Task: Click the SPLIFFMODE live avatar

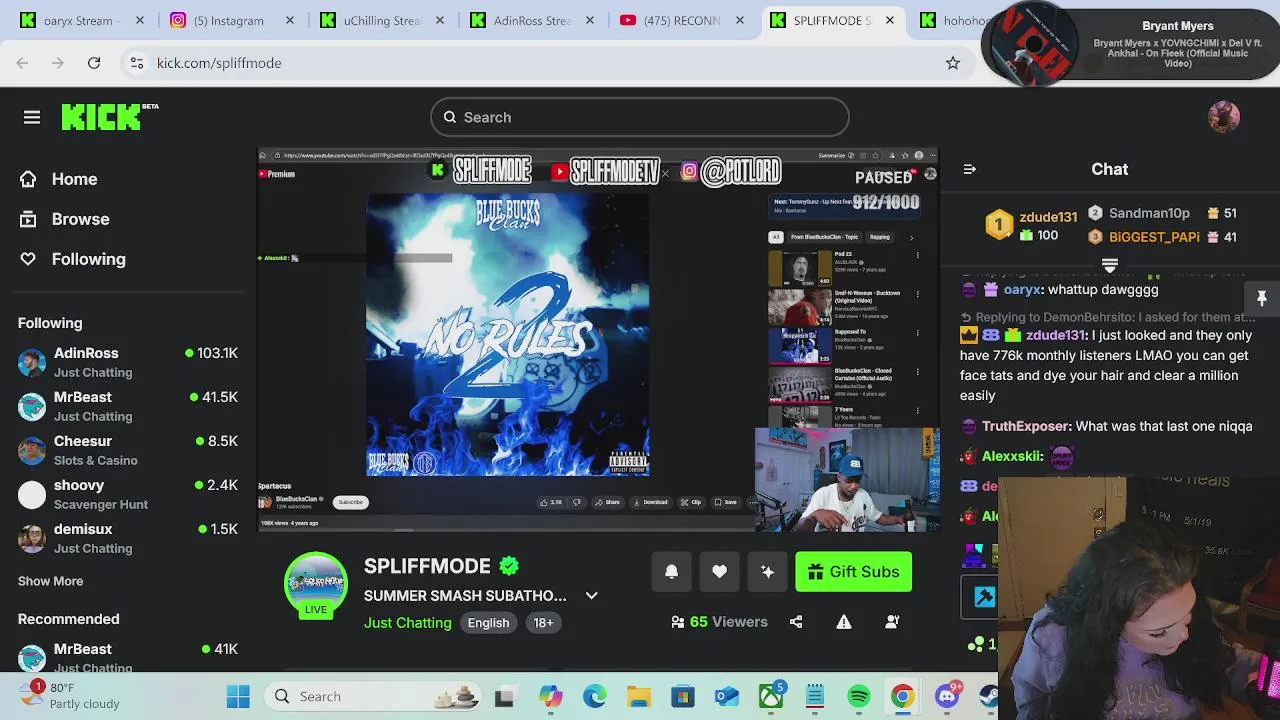Action: click(x=316, y=585)
